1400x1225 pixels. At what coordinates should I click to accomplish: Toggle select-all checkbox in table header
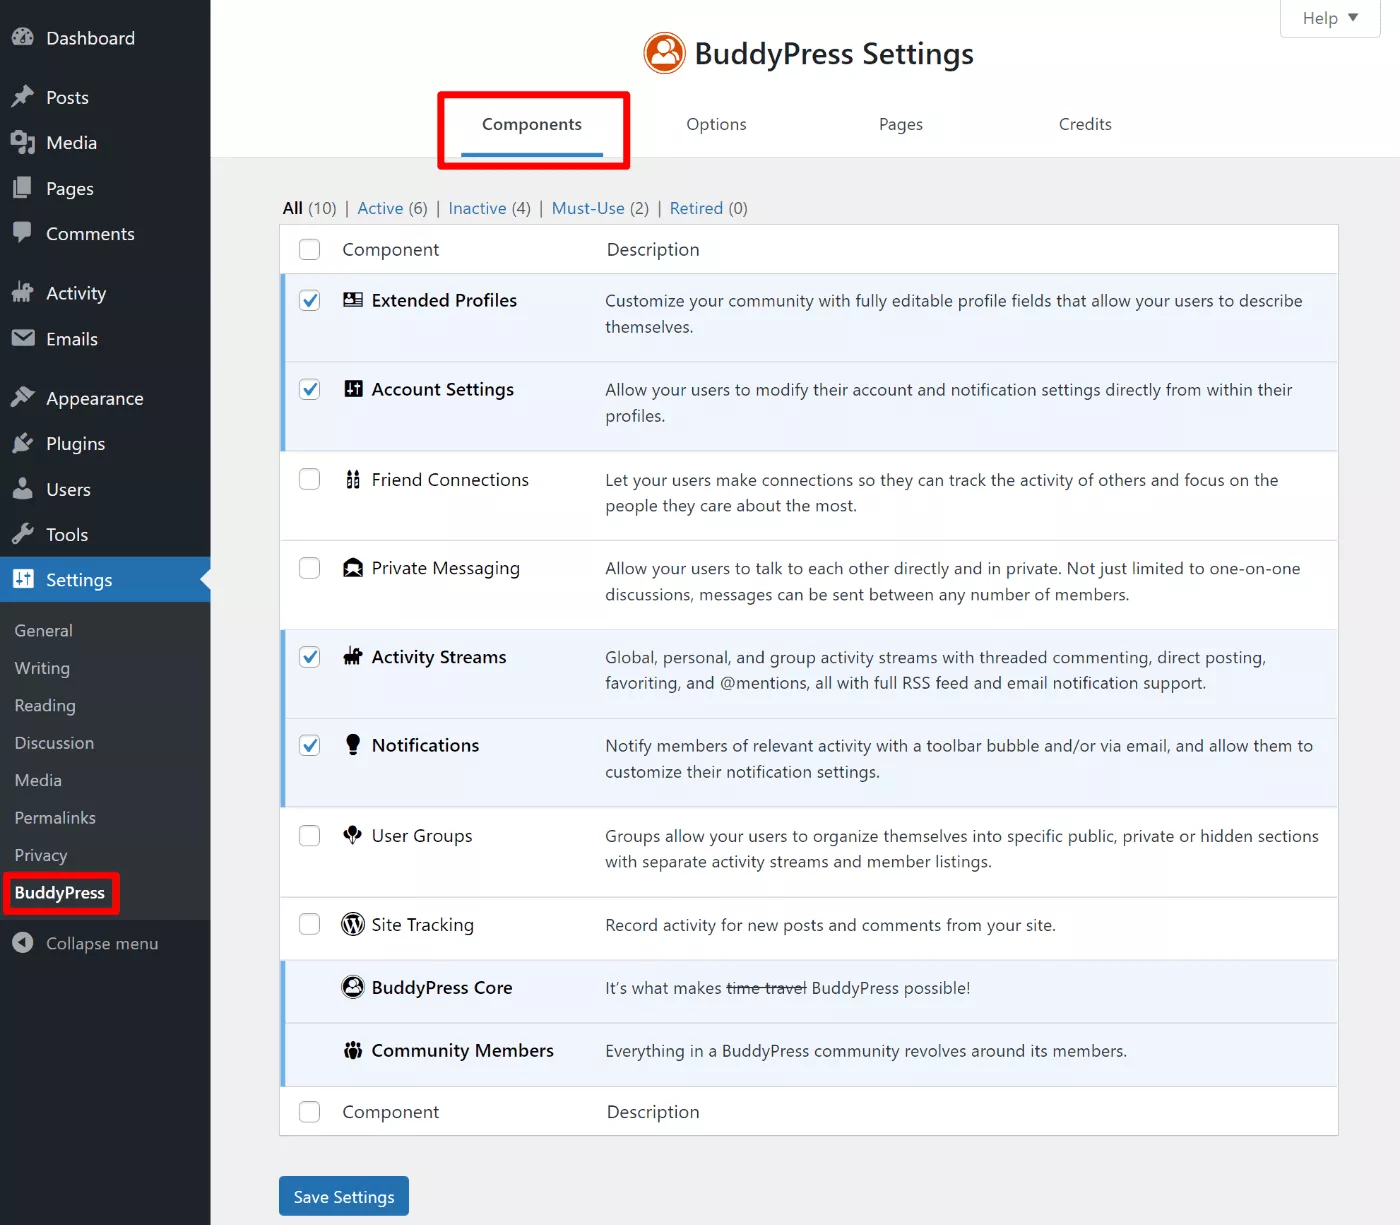click(x=310, y=249)
